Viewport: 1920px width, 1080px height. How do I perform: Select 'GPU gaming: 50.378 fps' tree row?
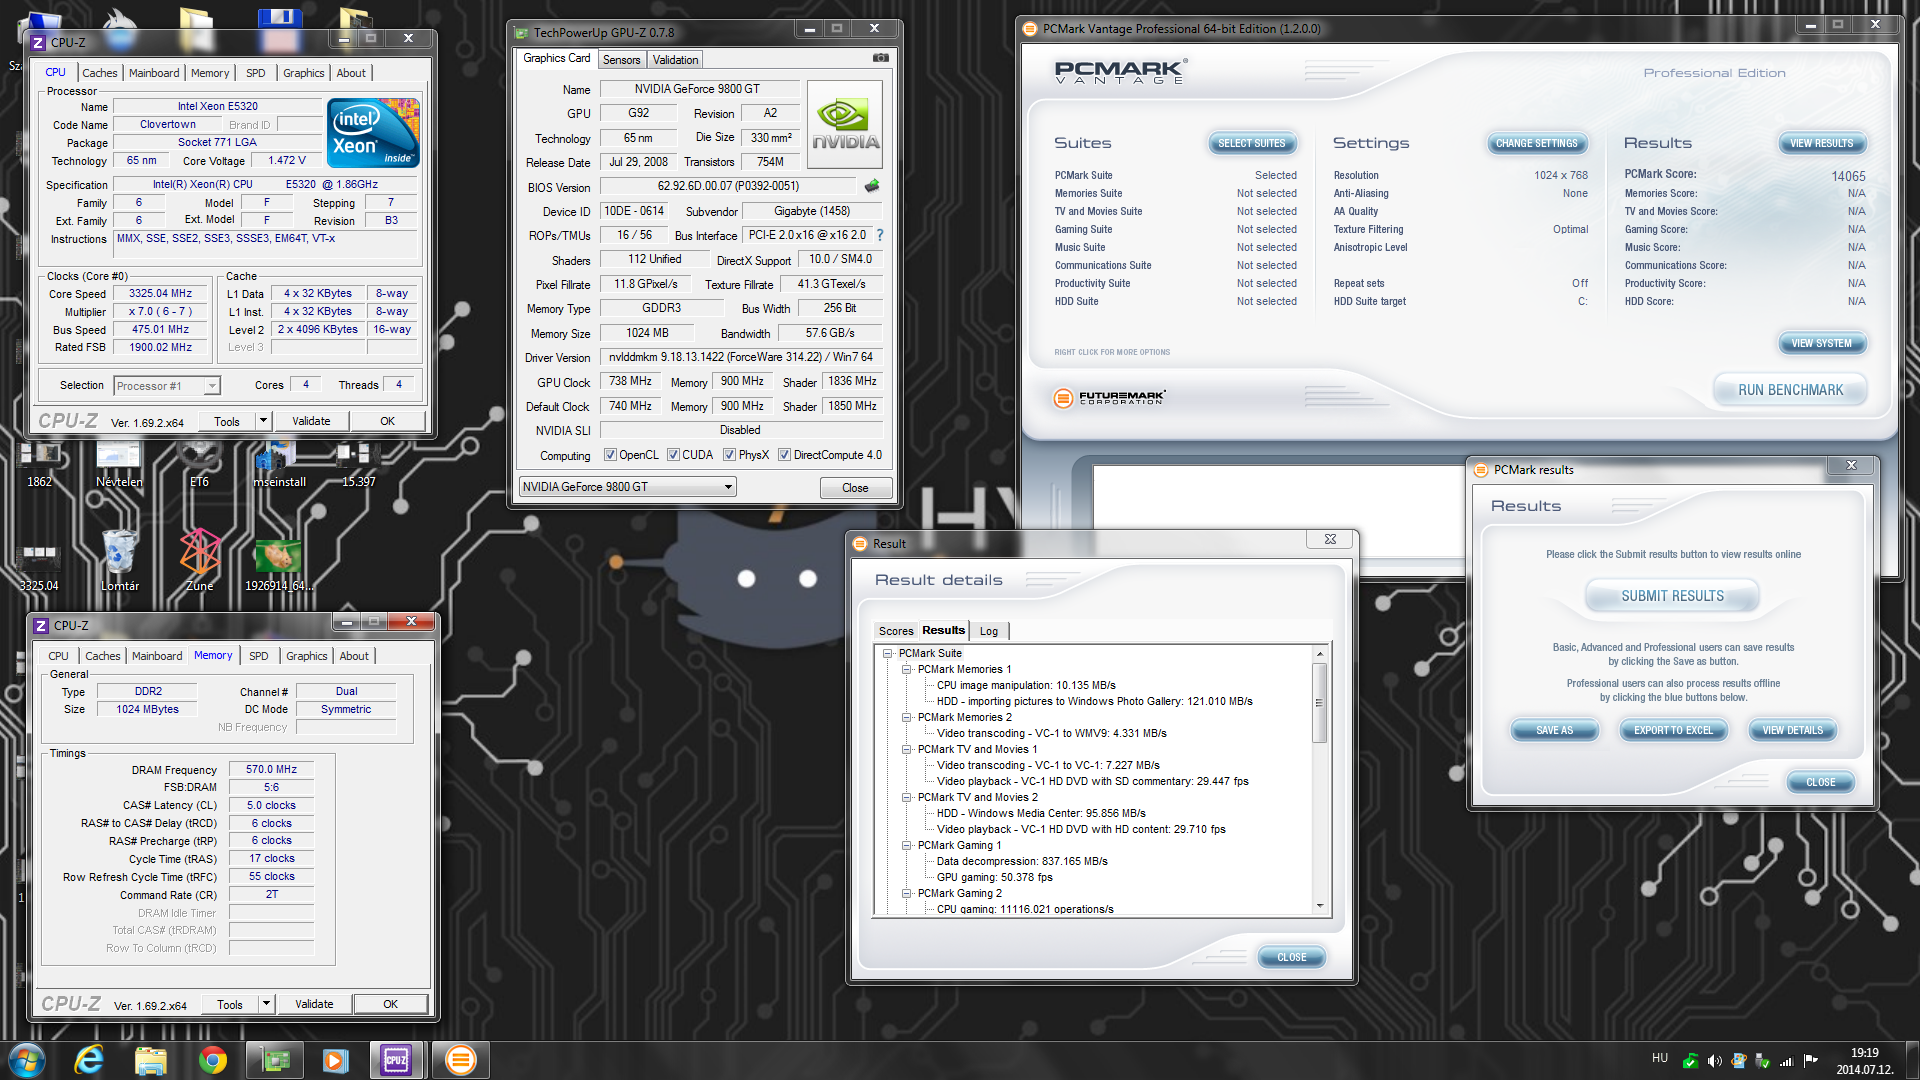click(994, 877)
